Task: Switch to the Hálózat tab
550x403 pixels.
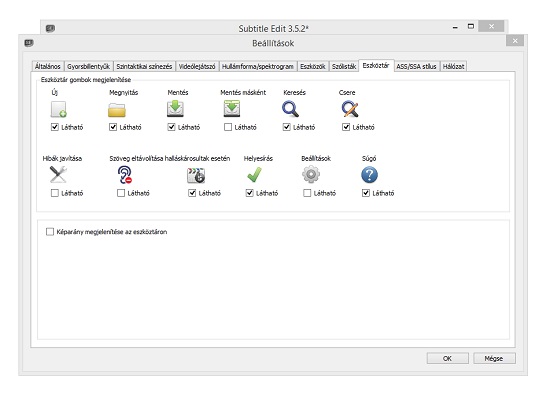Action: pos(453,66)
